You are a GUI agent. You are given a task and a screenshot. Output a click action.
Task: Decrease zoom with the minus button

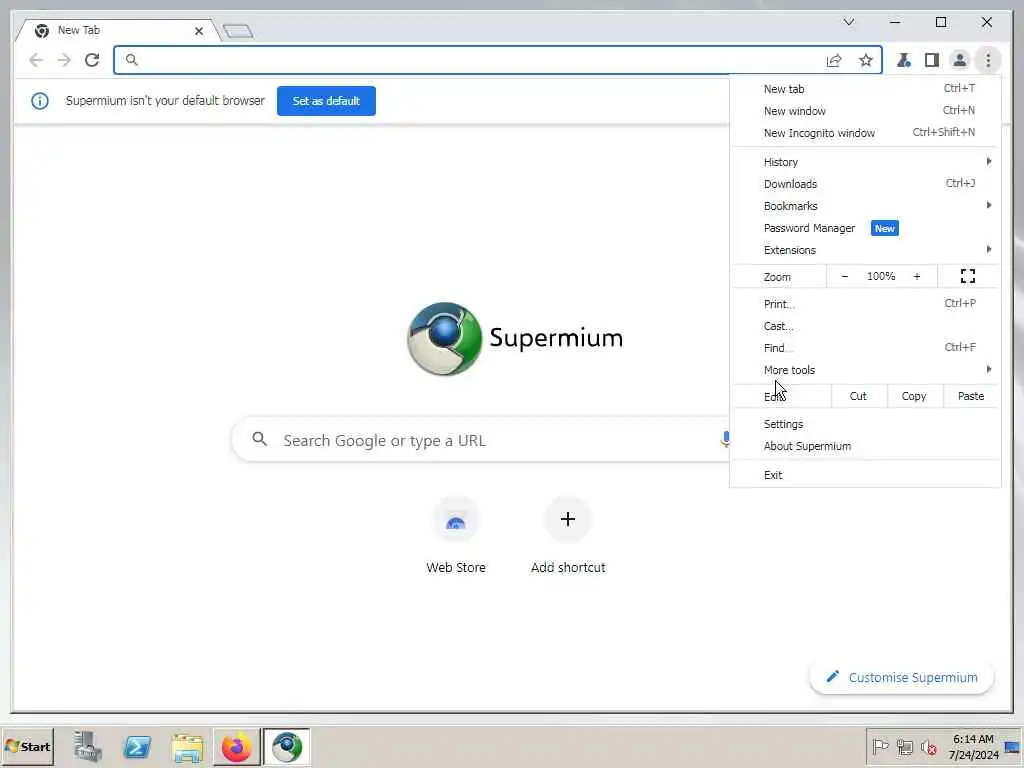[x=844, y=276]
